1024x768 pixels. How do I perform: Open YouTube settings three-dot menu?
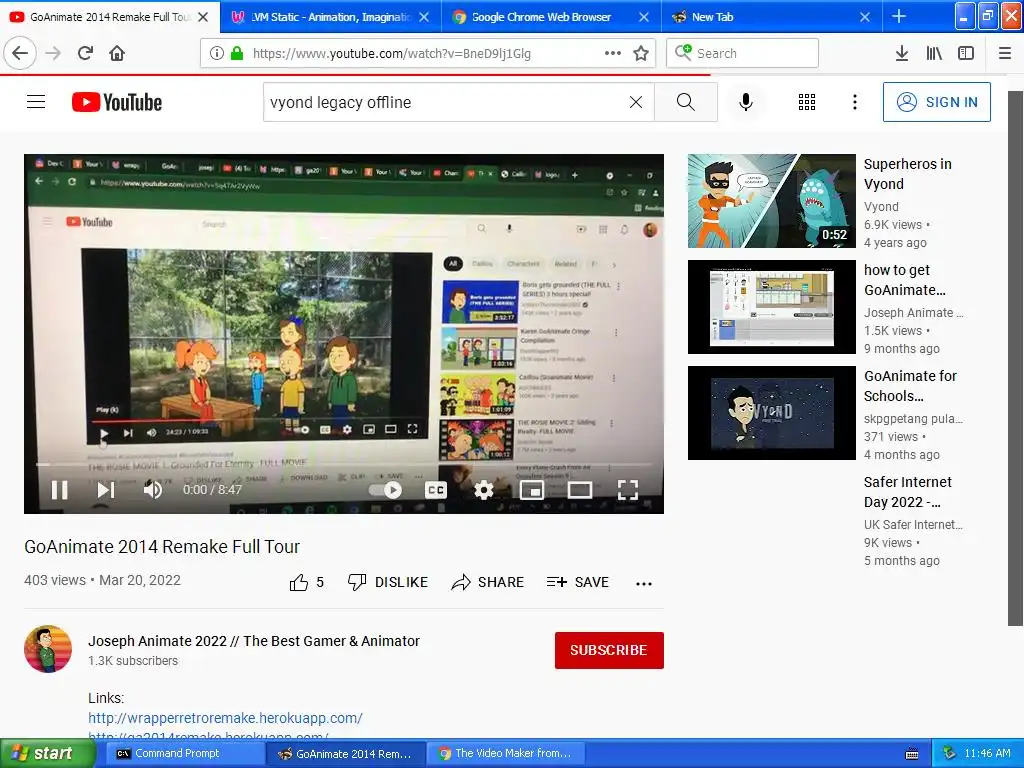tap(855, 102)
